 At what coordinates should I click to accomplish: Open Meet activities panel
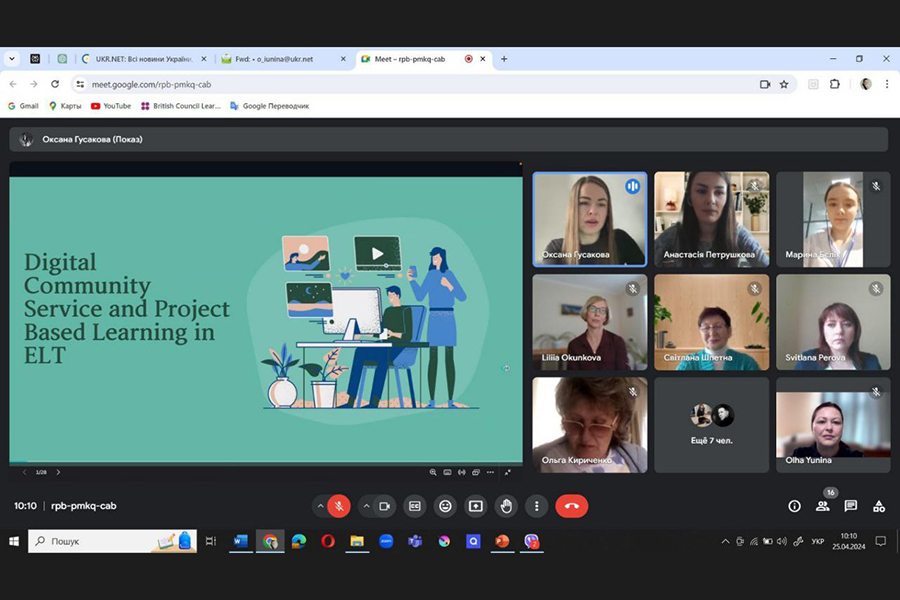click(x=879, y=506)
